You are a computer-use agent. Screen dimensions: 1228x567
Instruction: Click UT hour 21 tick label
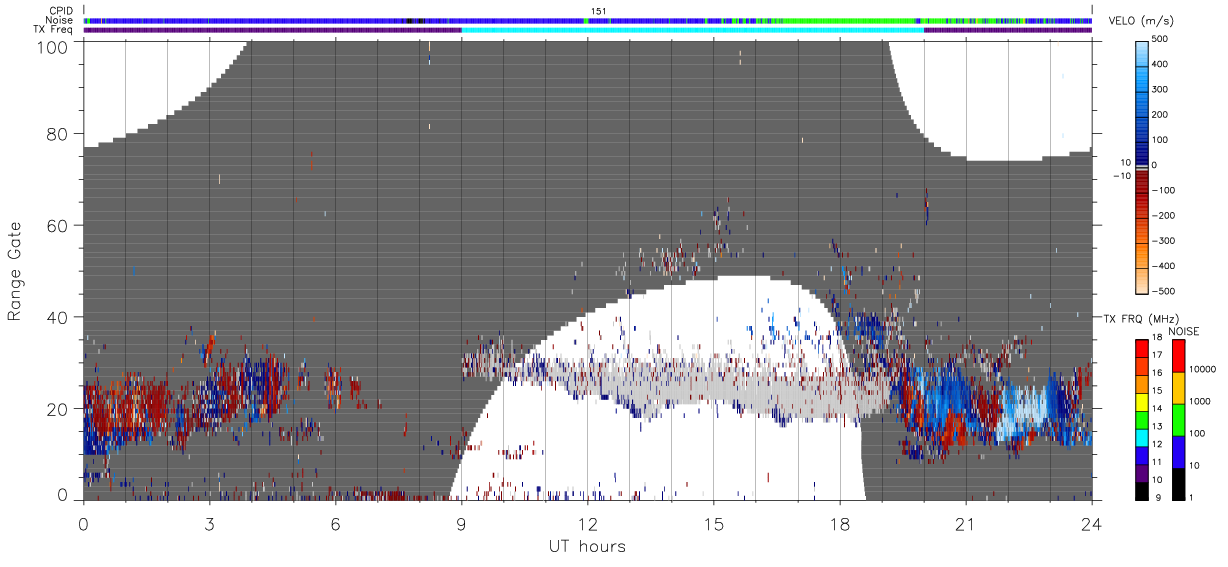[x=965, y=523]
